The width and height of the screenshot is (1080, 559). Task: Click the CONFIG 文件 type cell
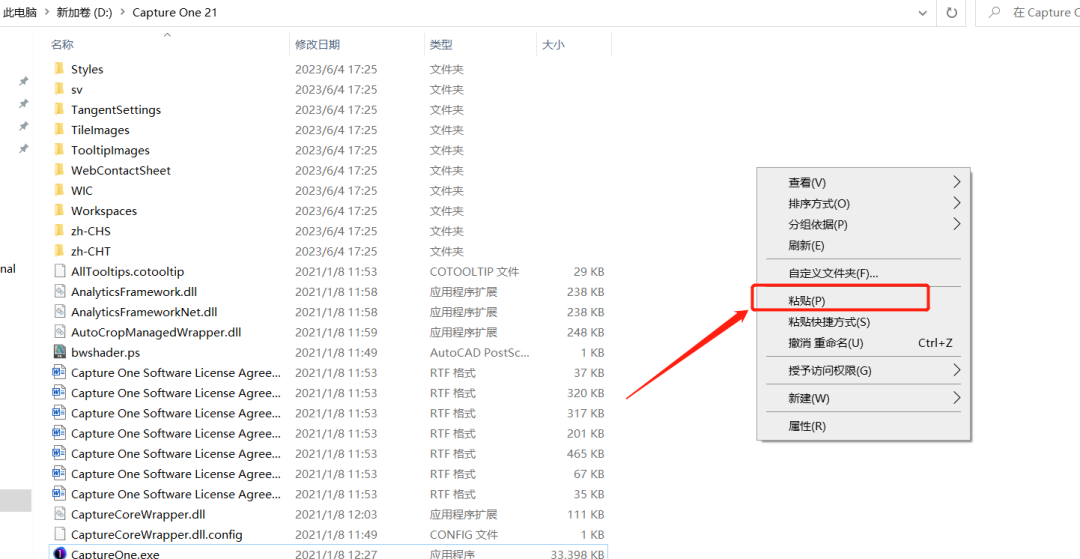(464, 534)
